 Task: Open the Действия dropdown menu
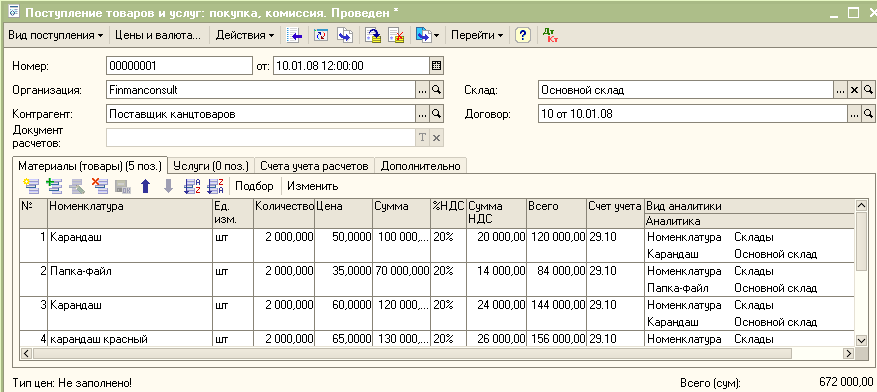[x=245, y=35]
